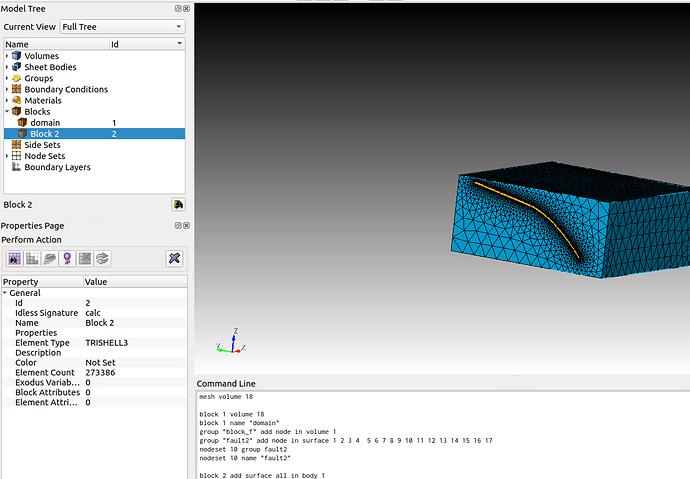Expand the Volumes tree node
Viewport: 690px width, 479px height.
tap(7, 56)
